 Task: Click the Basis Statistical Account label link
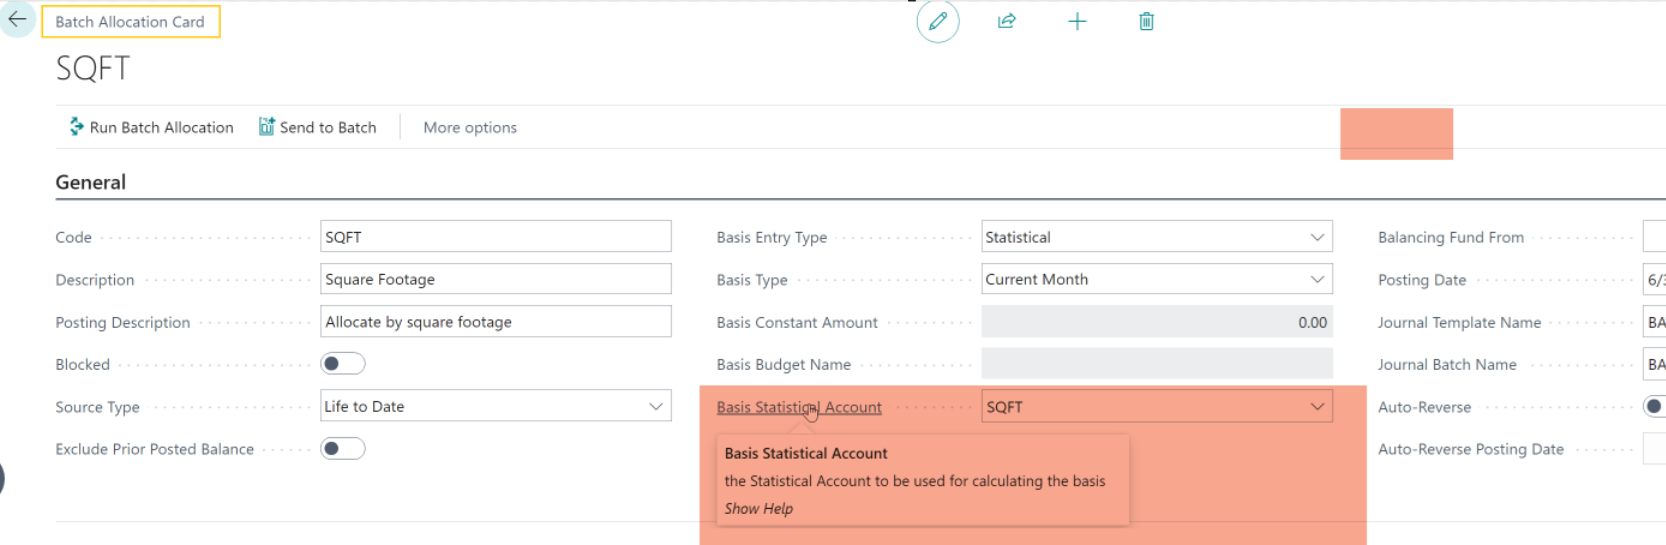798,407
